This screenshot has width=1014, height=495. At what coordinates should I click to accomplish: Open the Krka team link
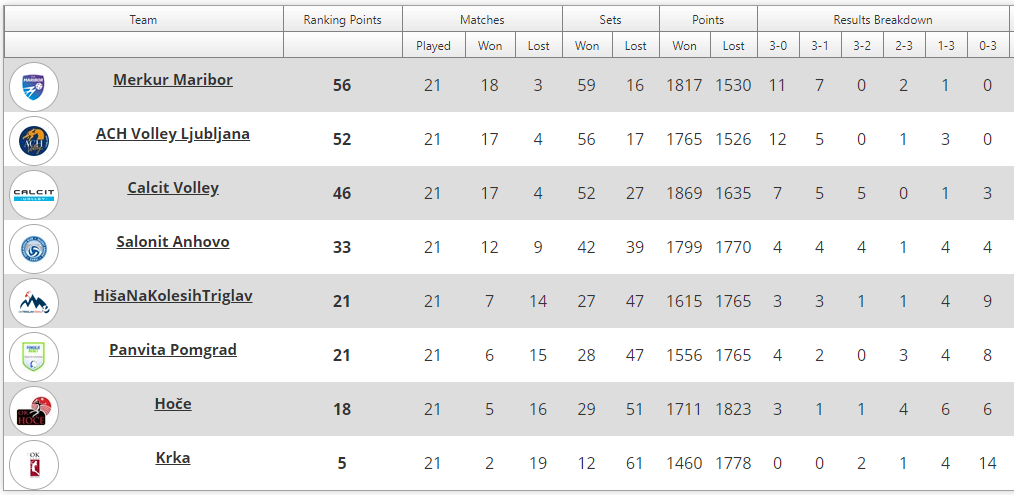(x=173, y=458)
